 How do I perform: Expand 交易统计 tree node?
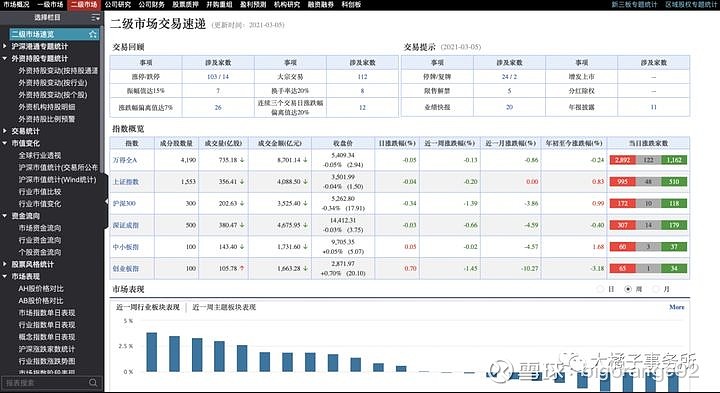(x=5, y=131)
